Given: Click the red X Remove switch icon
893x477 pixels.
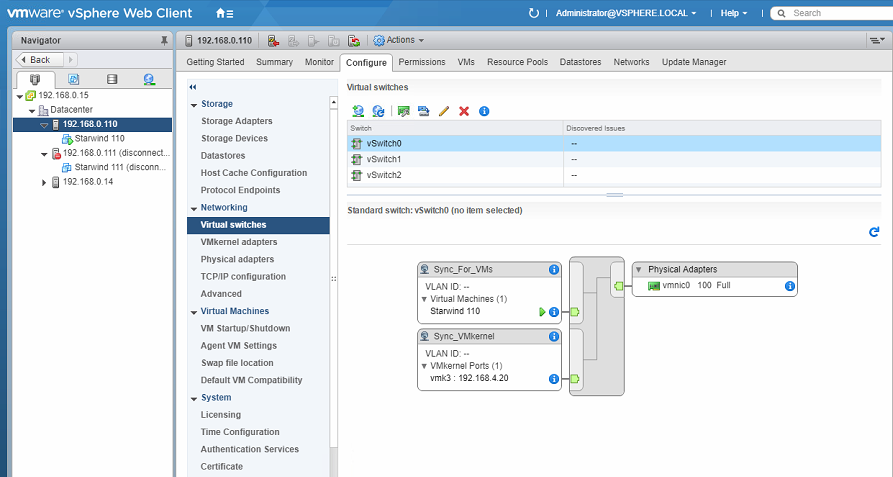Looking at the screenshot, I should click(464, 111).
